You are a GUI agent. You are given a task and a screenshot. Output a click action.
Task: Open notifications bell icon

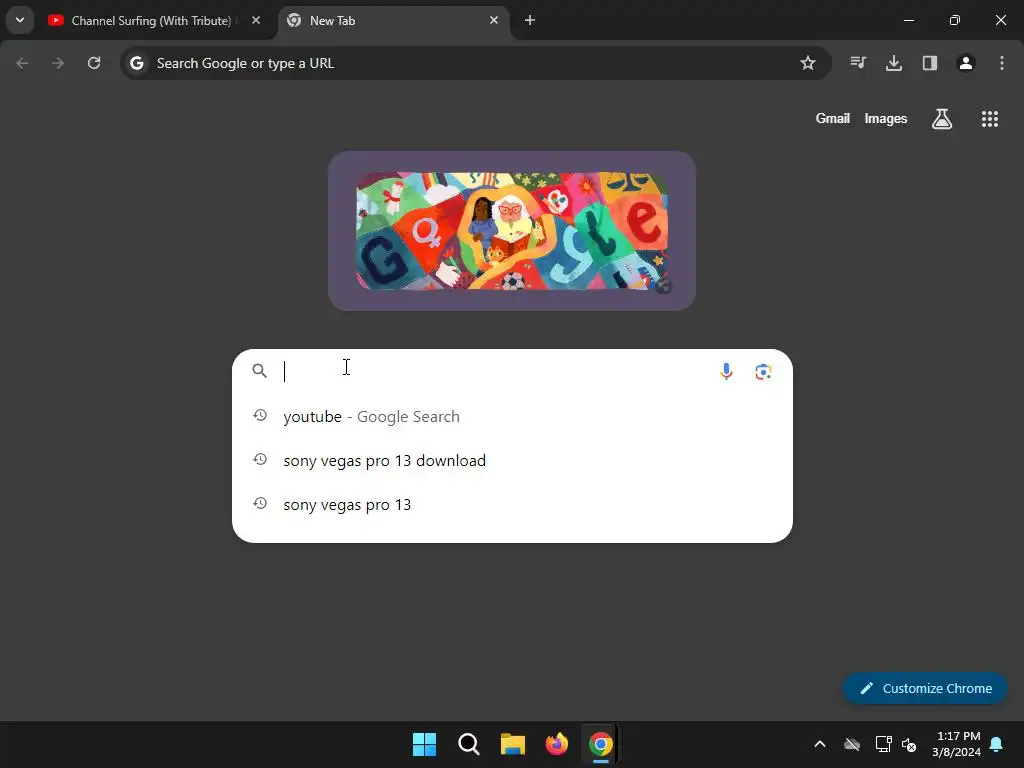point(997,744)
